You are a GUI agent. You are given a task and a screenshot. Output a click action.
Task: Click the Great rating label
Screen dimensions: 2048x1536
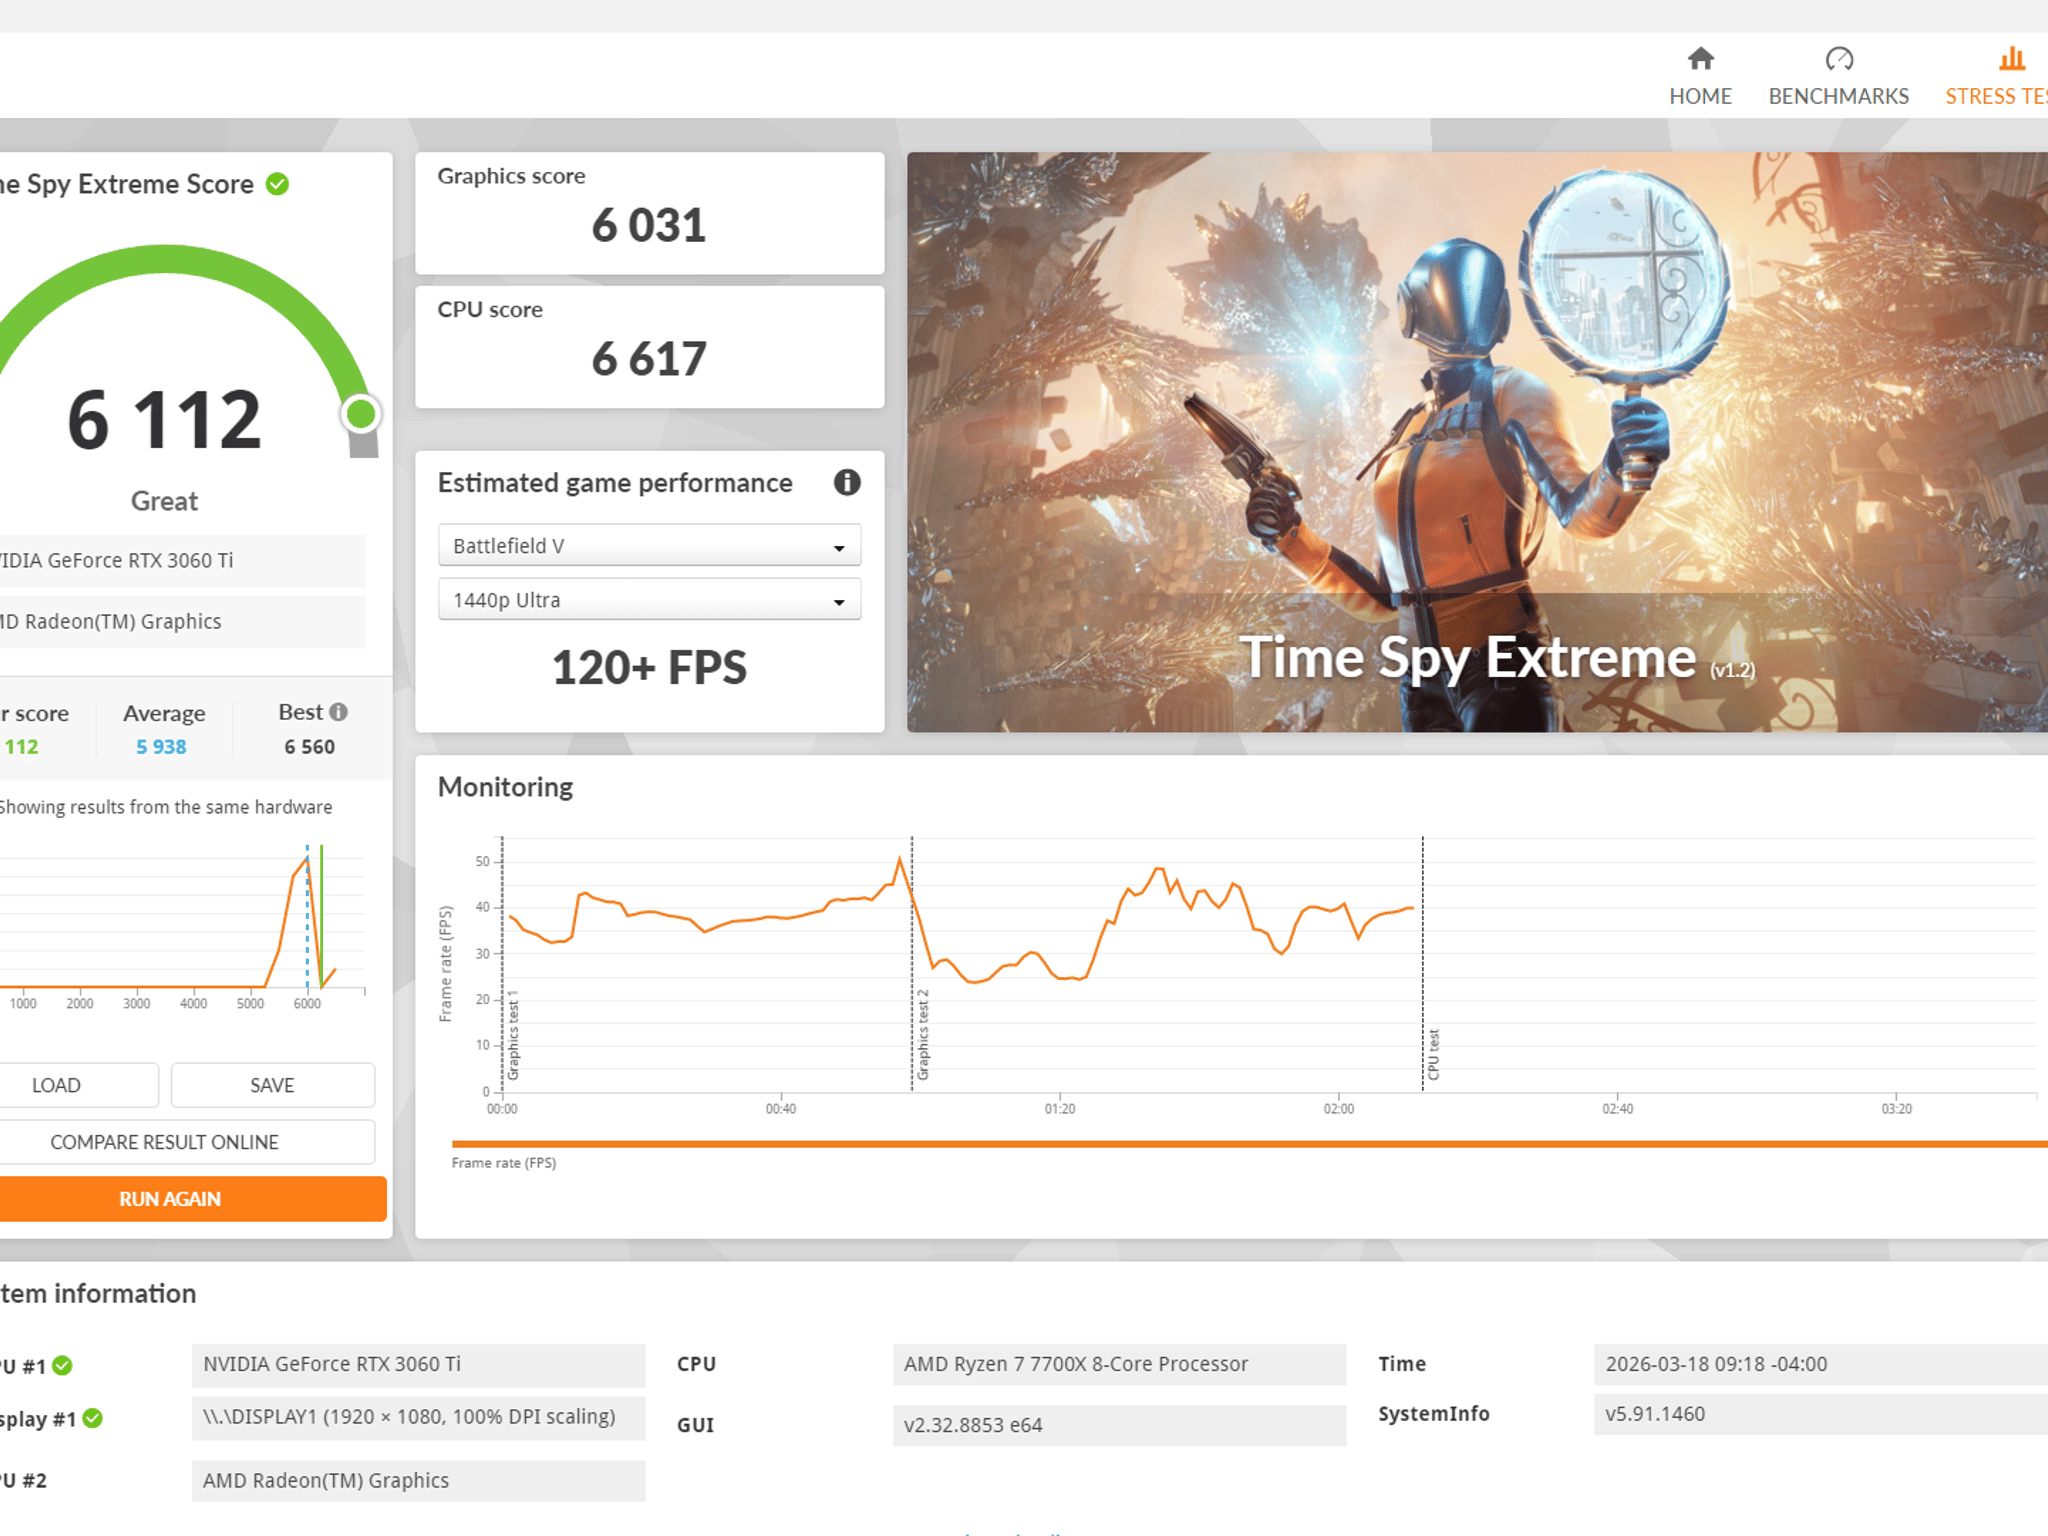tap(165, 501)
